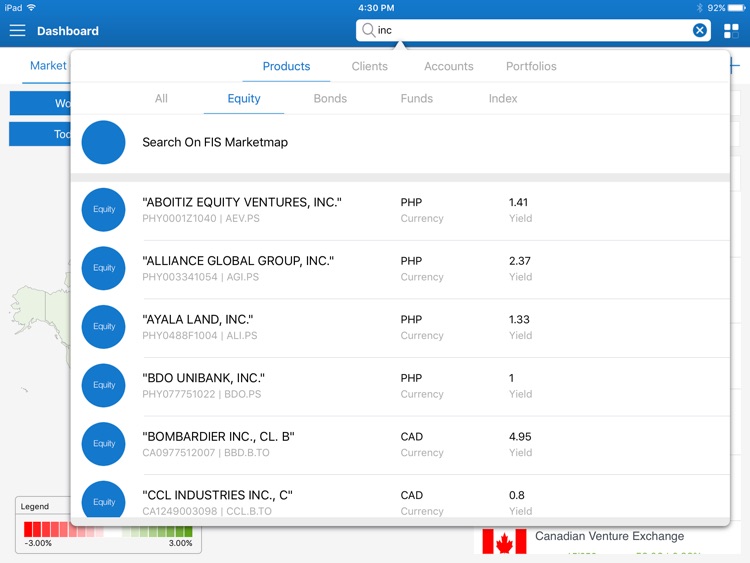The height and width of the screenshot is (563, 750).
Task: Click the 0.8 yield value
Action: (x=517, y=495)
